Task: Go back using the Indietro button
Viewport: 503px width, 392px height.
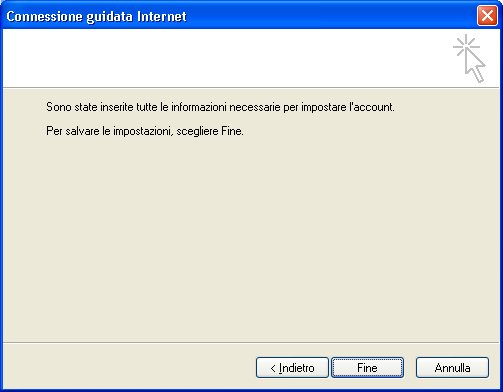Action: coord(292,368)
